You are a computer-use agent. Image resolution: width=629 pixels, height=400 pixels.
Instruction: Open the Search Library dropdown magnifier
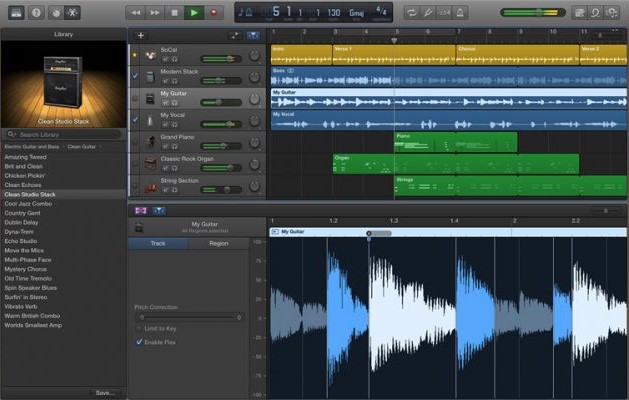[x=12, y=134]
